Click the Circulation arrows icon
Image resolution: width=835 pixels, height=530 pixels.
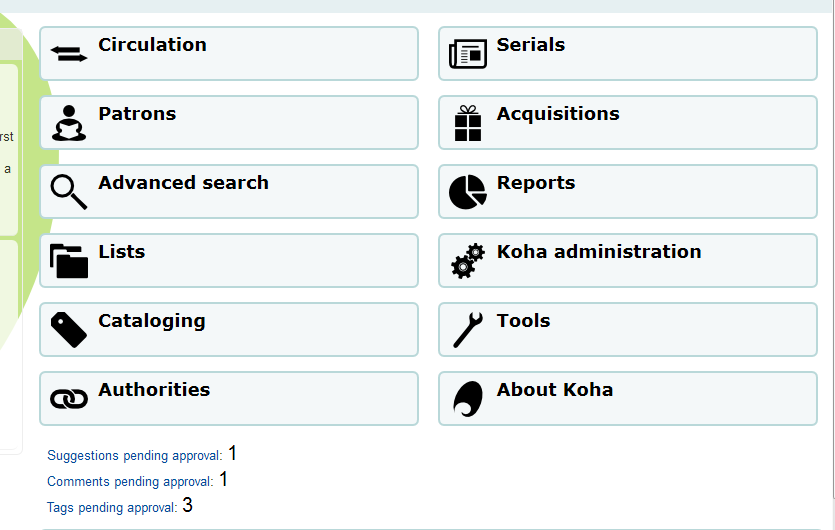tap(69, 54)
